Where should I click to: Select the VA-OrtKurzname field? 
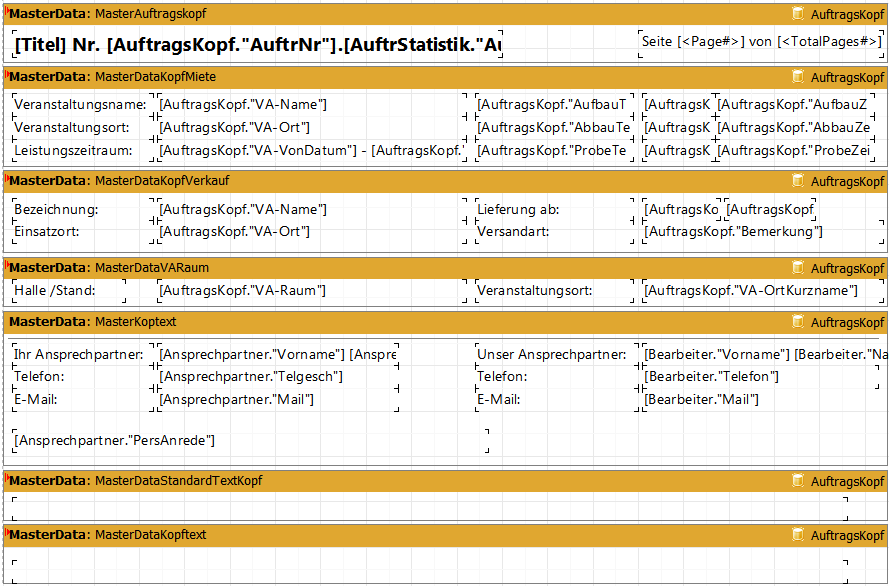click(763, 290)
